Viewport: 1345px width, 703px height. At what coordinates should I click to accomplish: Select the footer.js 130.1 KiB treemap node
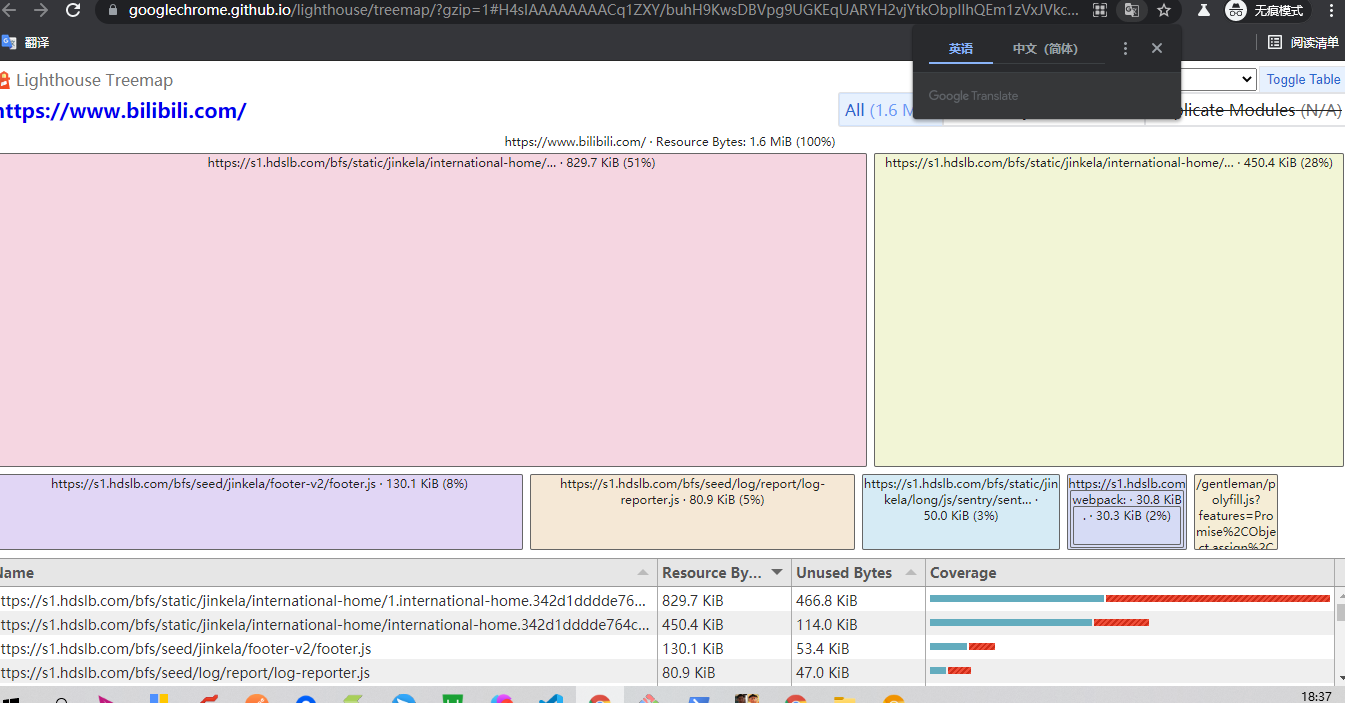tap(260, 512)
